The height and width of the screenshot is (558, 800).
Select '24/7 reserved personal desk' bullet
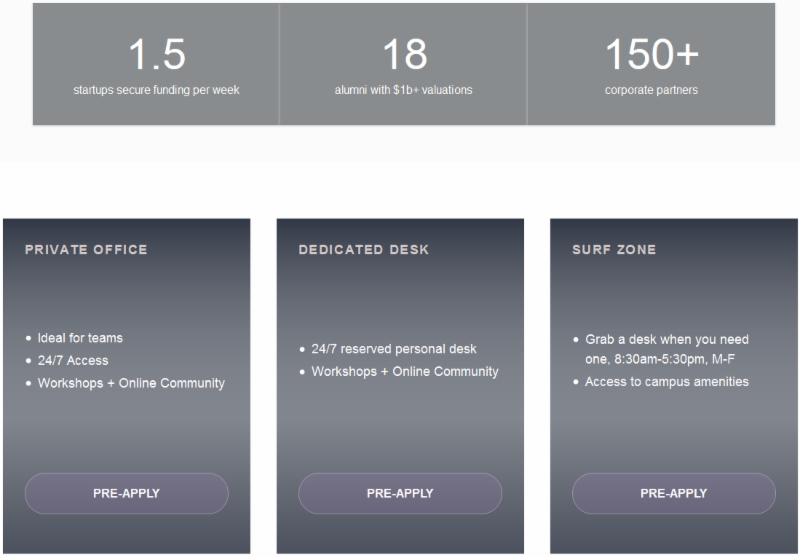[x=394, y=349]
